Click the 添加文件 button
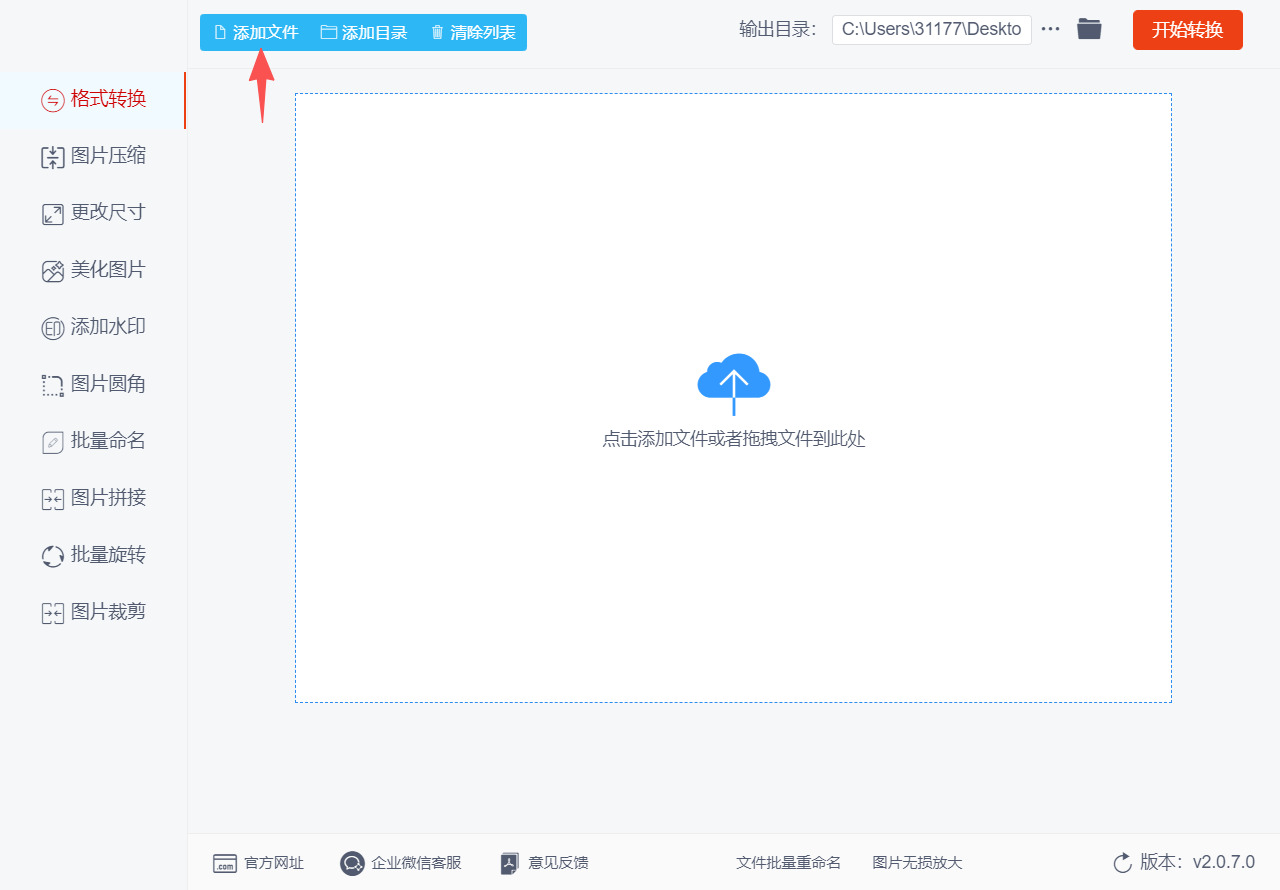The image size is (1280, 890). (256, 32)
